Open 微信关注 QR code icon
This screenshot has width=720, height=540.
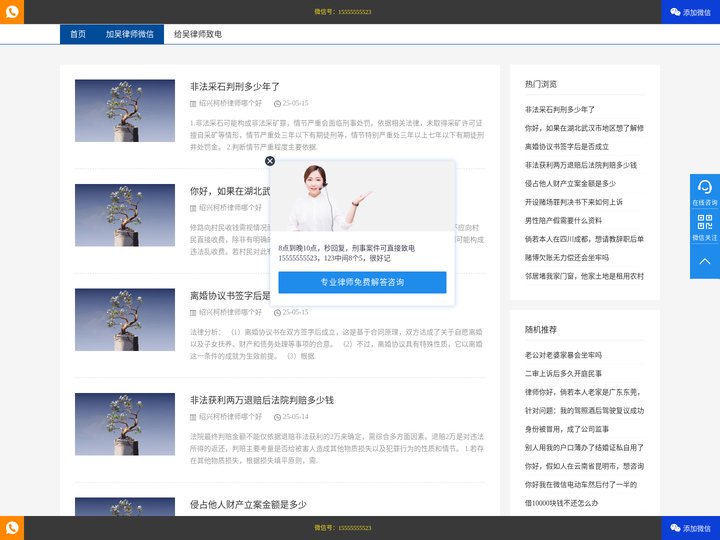click(704, 226)
